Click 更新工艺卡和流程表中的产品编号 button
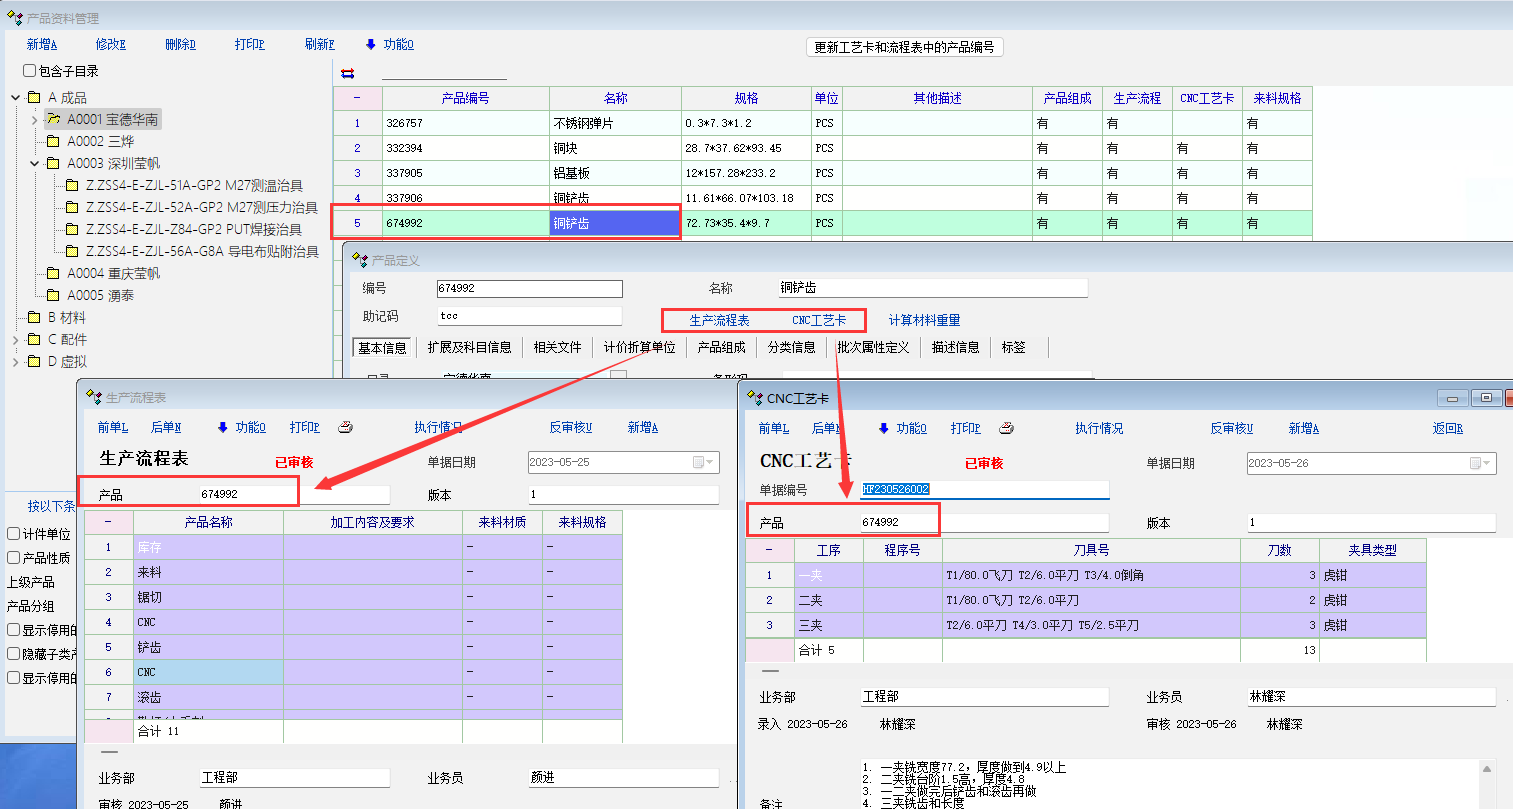This screenshot has width=1513, height=809. tap(903, 47)
